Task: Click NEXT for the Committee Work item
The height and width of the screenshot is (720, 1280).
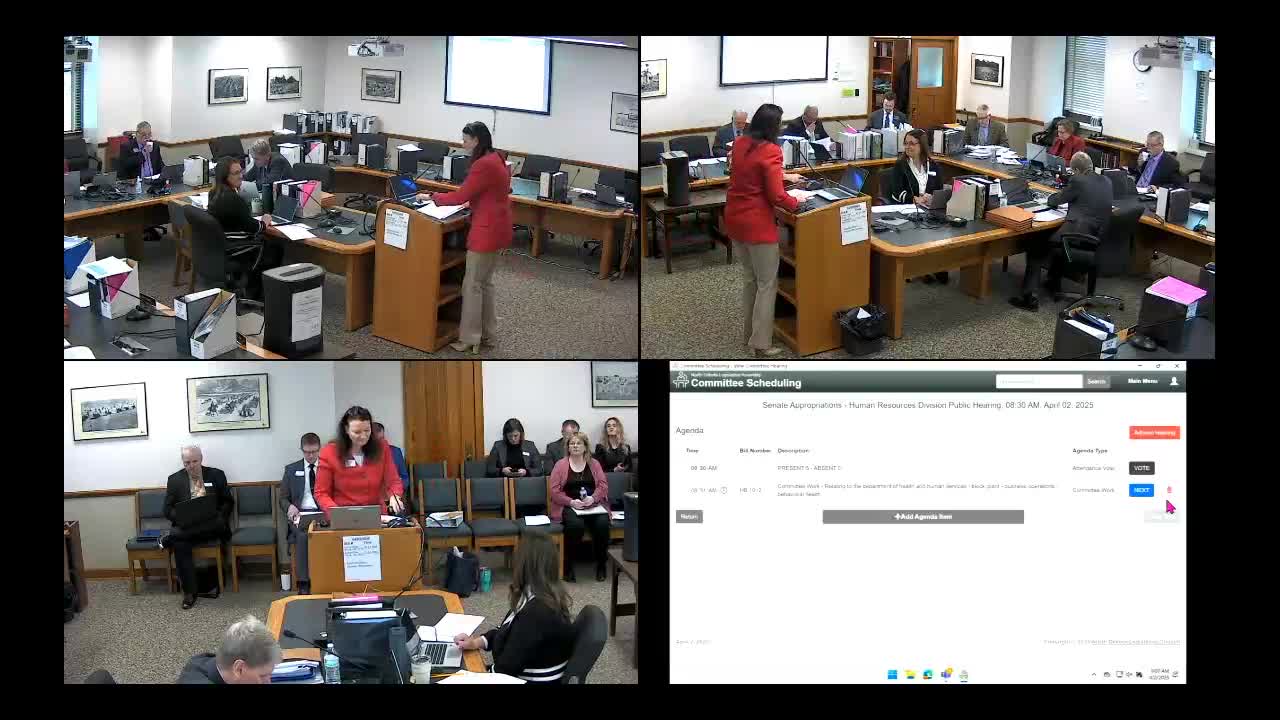Action: tap(1141, 490)
